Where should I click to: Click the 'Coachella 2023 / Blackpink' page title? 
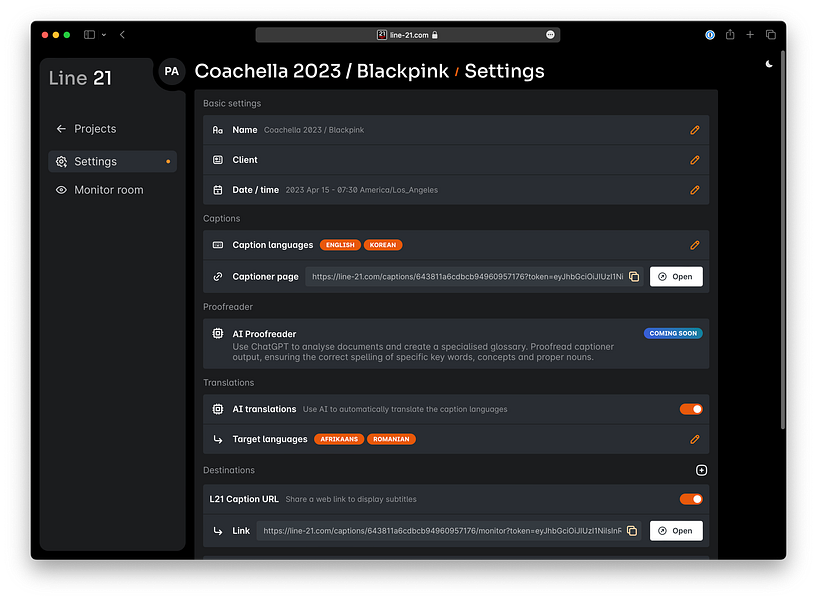(321, 71)
